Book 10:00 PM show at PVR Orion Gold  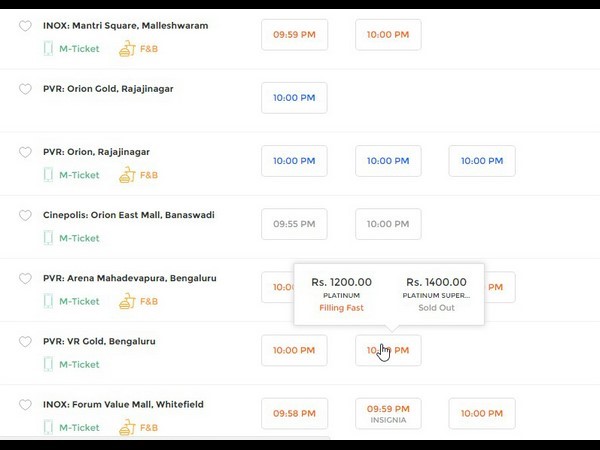pos(294,98)
